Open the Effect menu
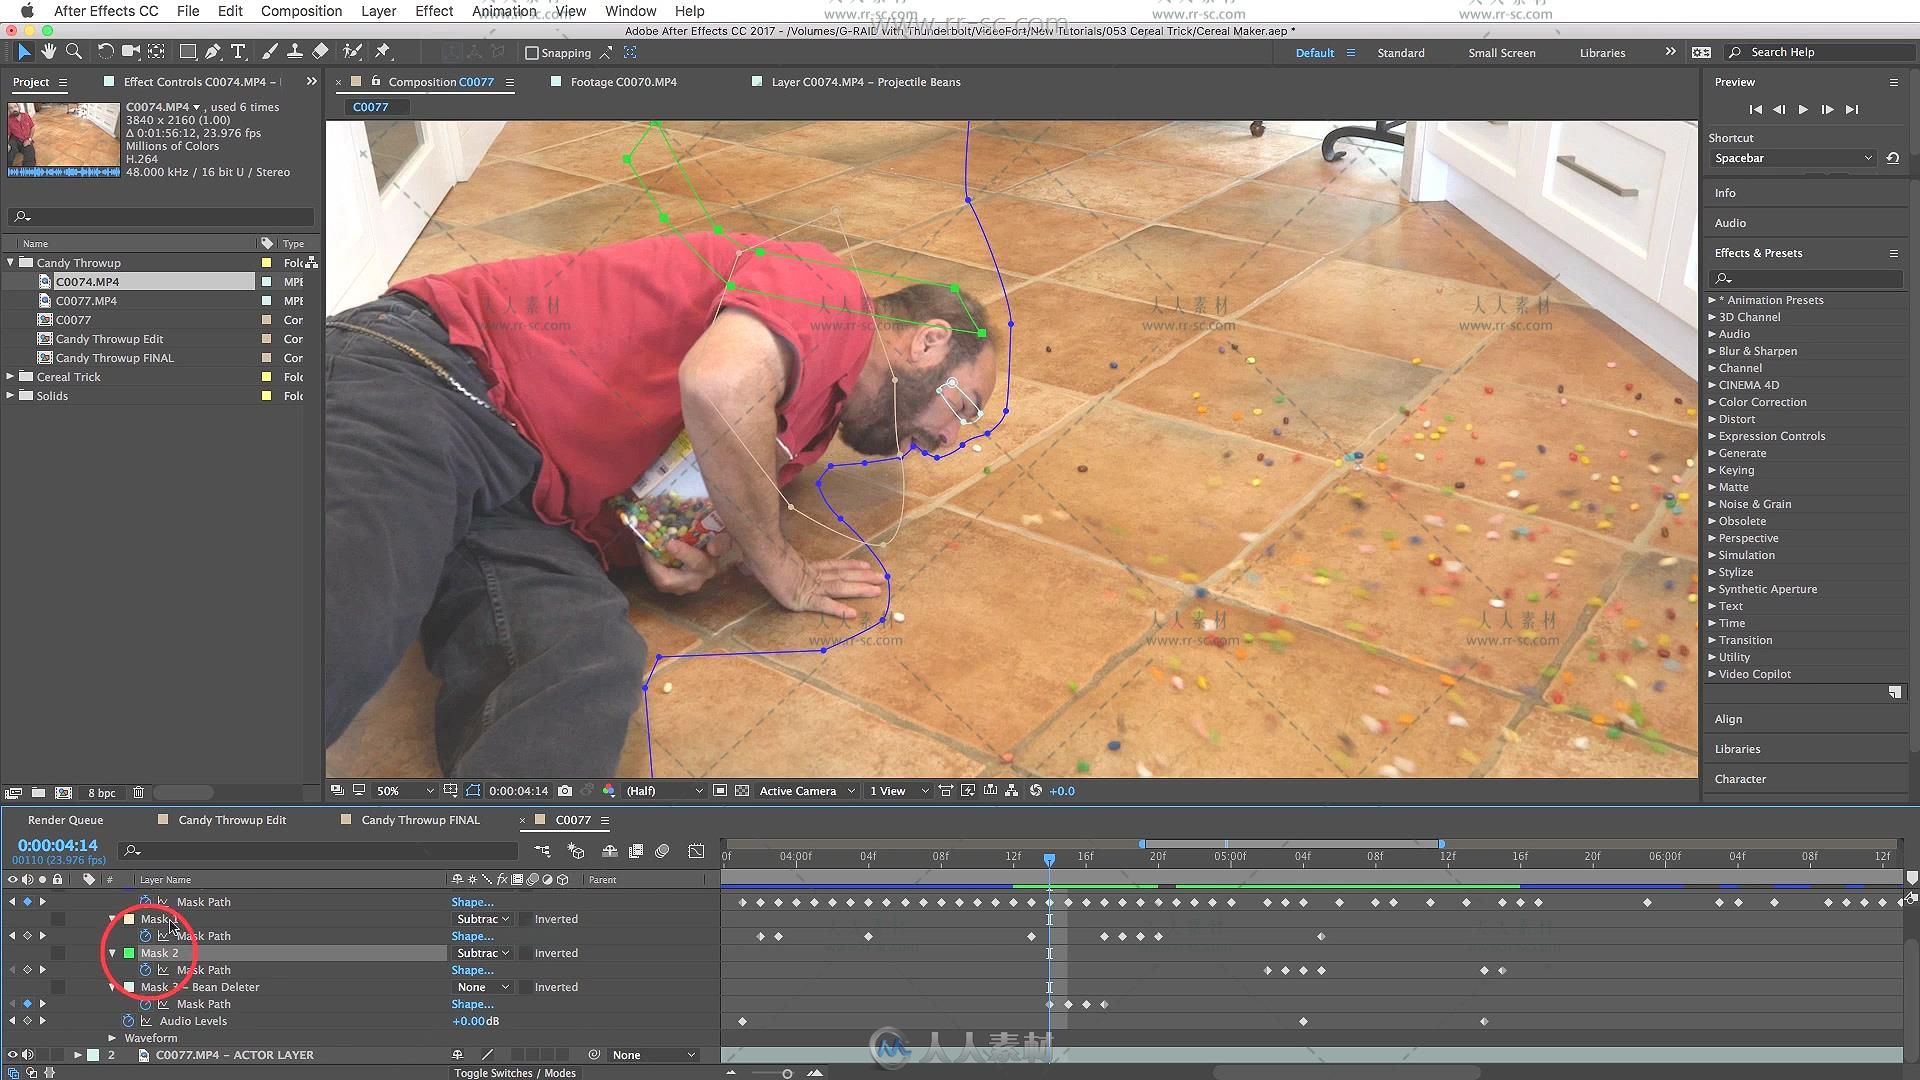Viewport: 1920px width, 1080px height. pos(434,11)
